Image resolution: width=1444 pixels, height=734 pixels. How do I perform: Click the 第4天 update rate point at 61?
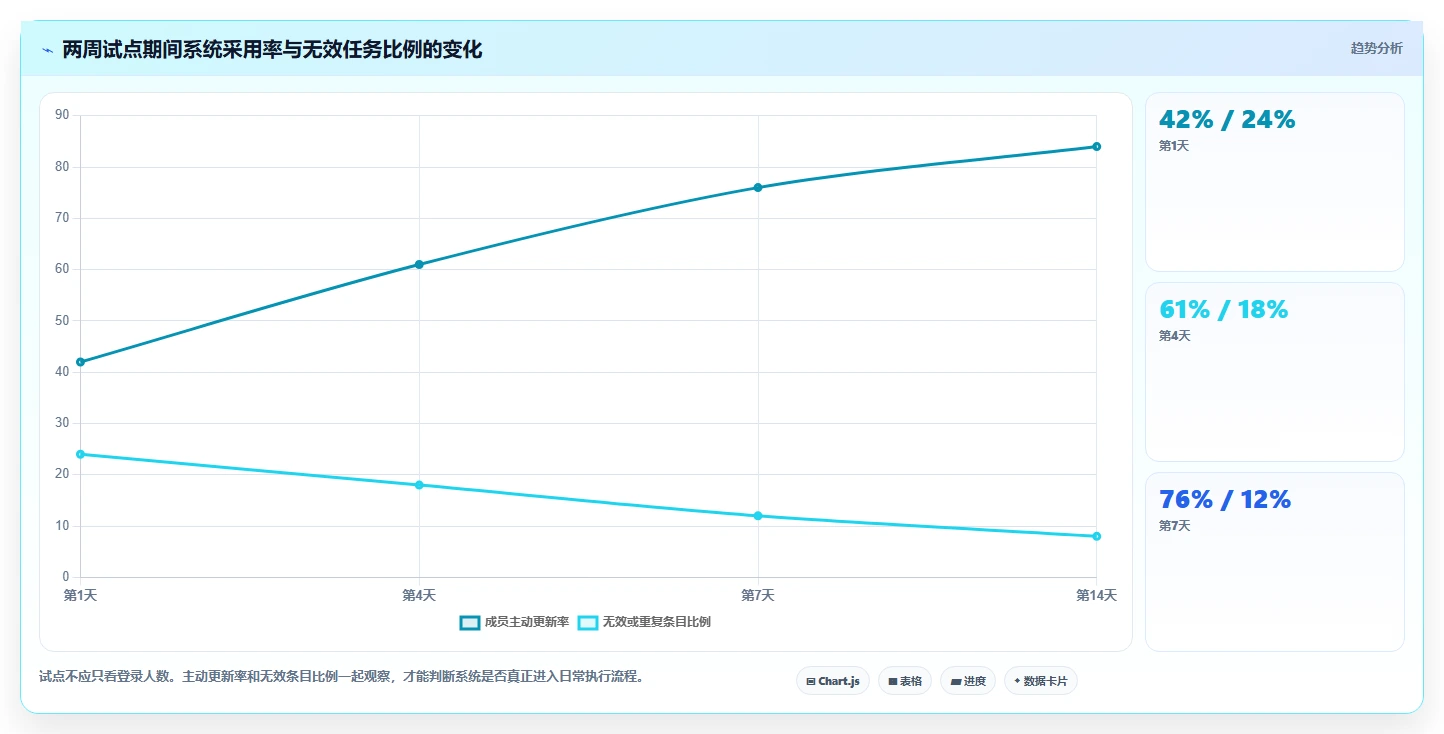(x=419, y=264)
